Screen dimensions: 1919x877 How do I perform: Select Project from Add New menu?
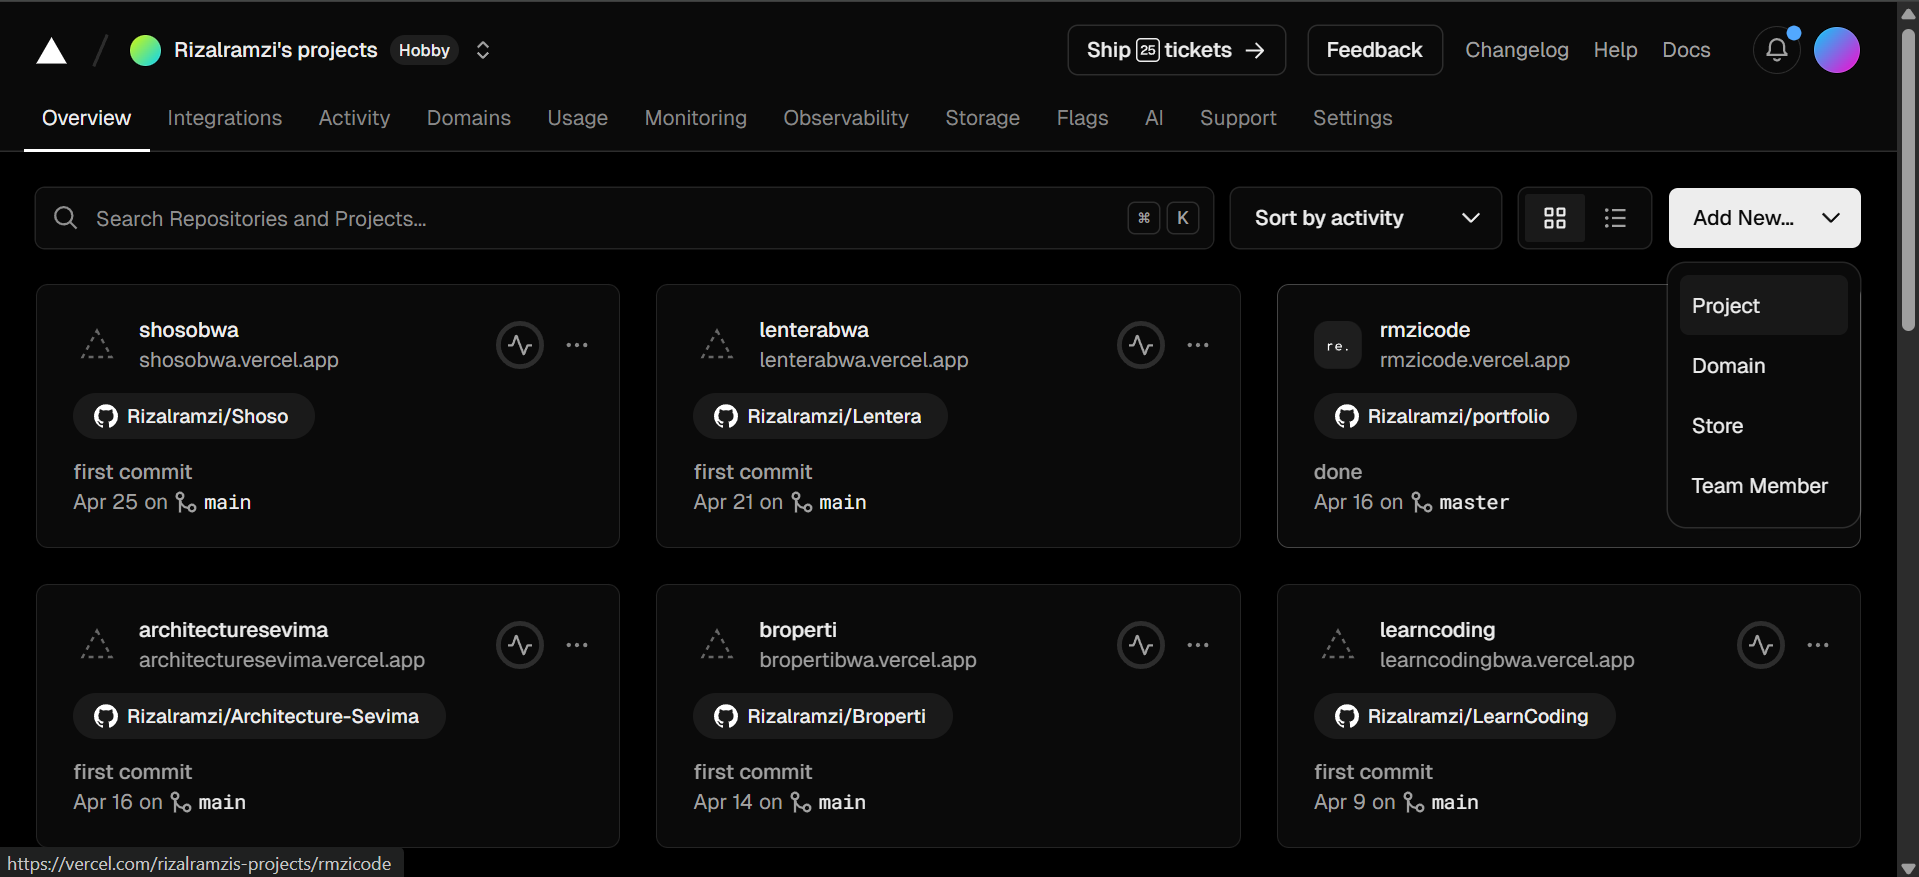(x=1764, y=306)
